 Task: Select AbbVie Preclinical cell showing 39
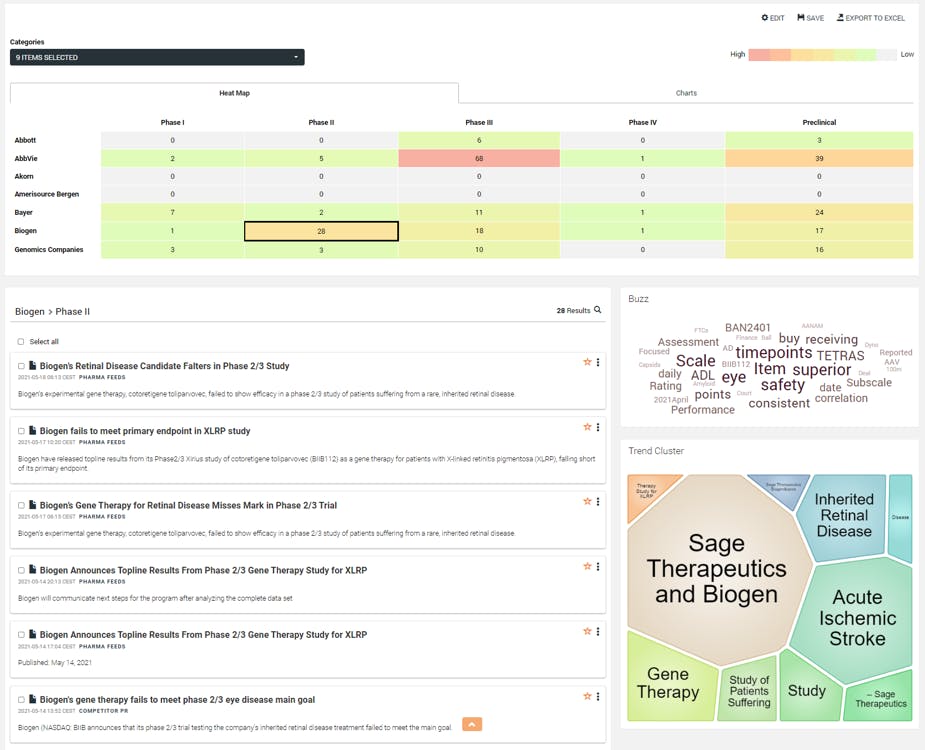[x=819, y=158]
